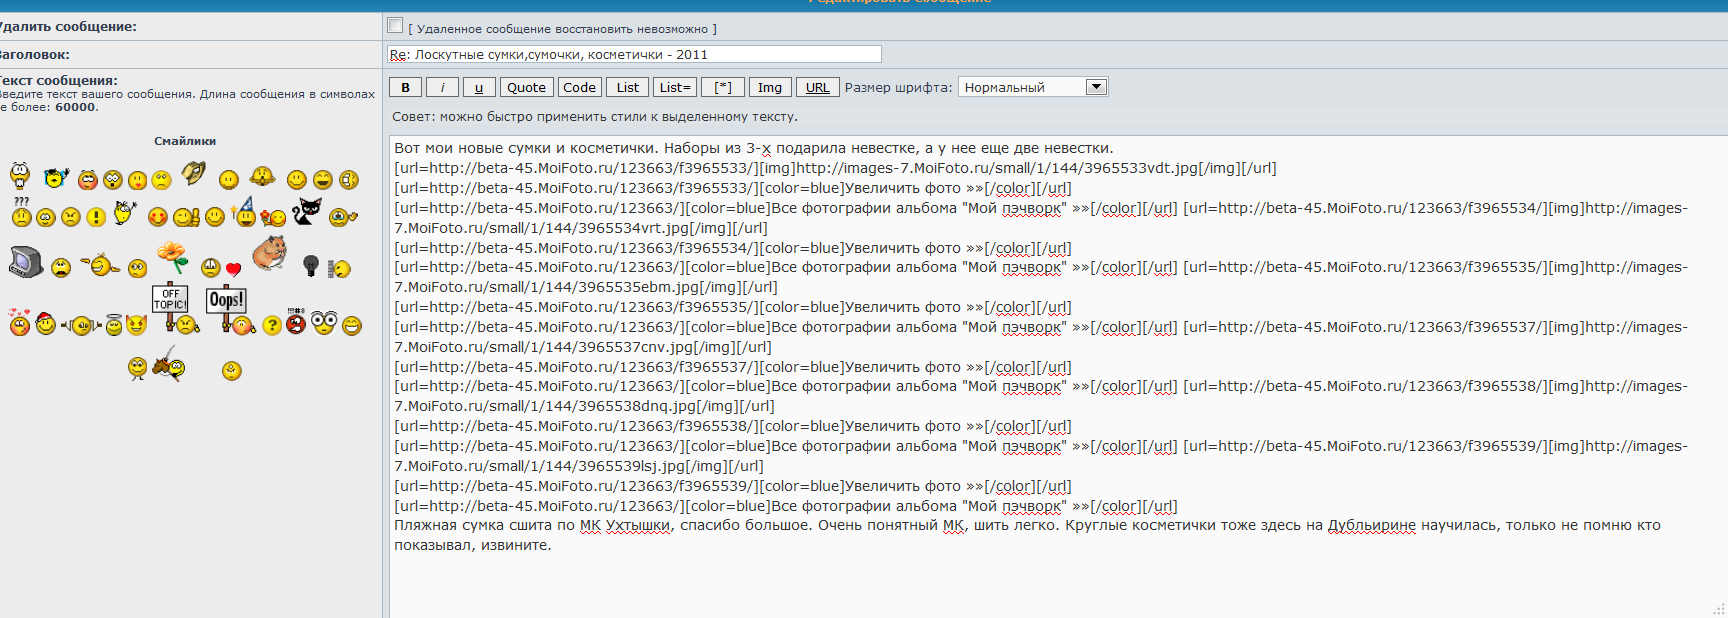Click into the message subject field
Viewport: 1728px width, 618px height.
634,54
